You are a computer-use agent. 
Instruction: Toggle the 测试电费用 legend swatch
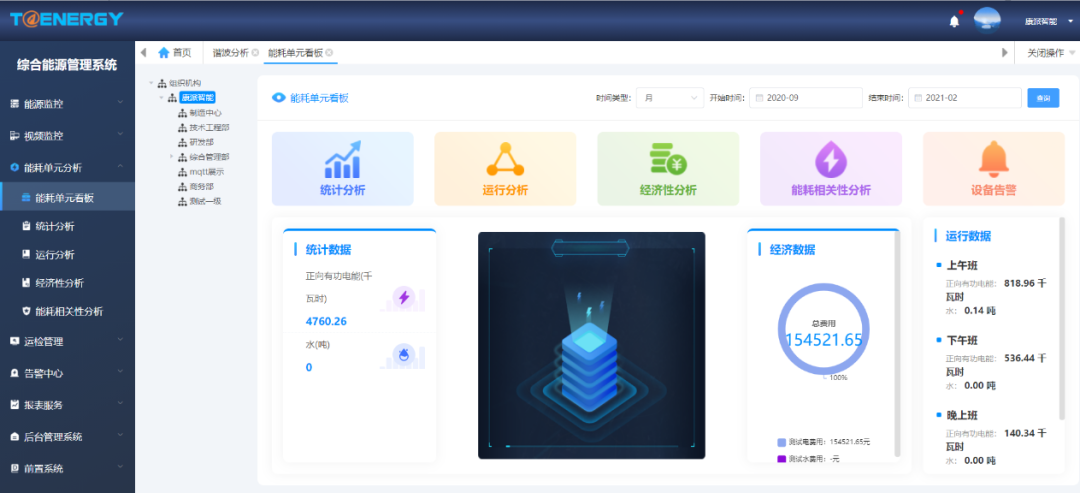tap(781, 442)
